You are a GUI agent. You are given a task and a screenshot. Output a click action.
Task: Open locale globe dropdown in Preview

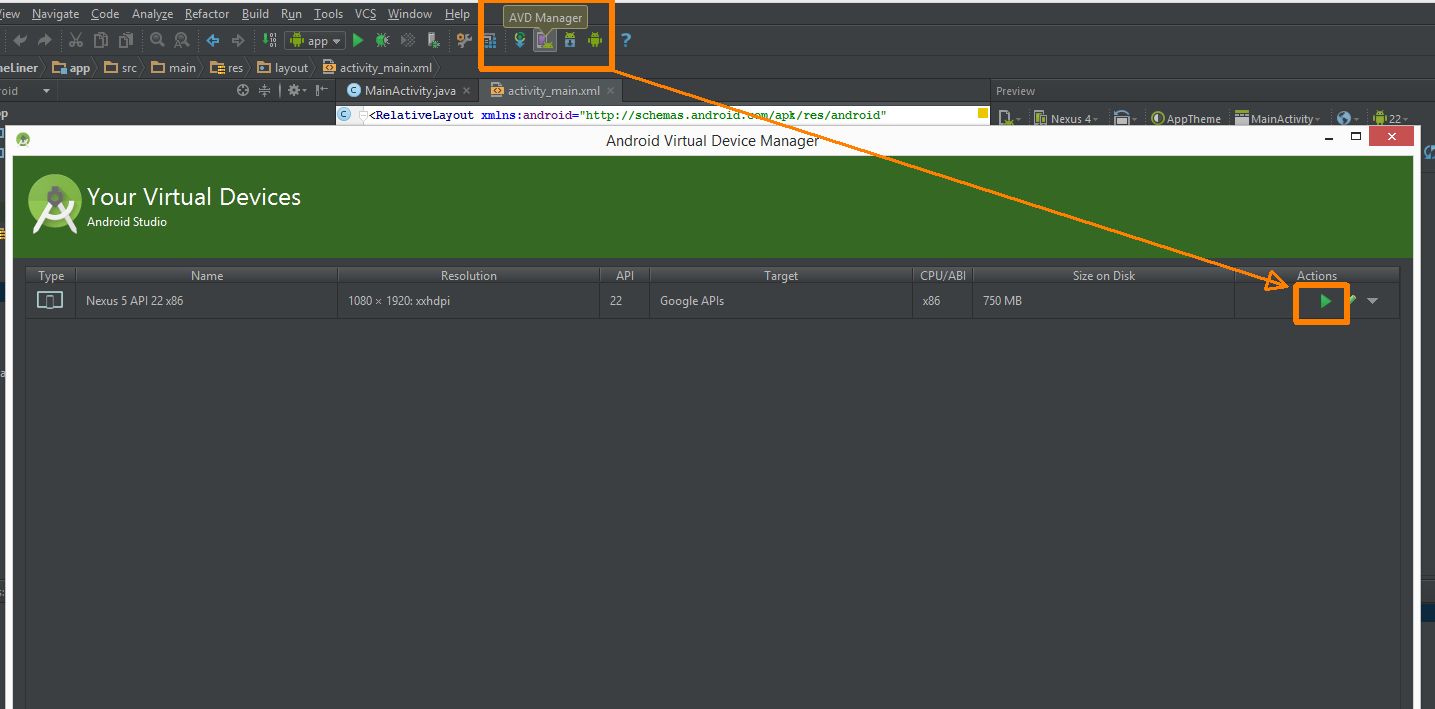pos(1348,118)
